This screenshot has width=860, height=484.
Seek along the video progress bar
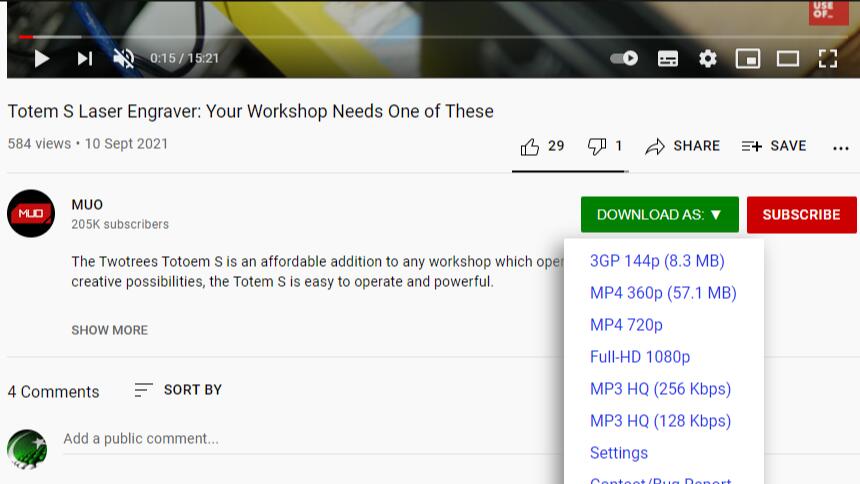click(x=433, y=37)
